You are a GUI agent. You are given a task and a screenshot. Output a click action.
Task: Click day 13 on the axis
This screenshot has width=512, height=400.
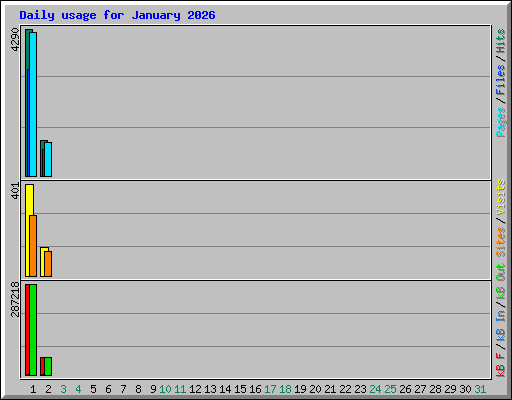click(210, 389)
